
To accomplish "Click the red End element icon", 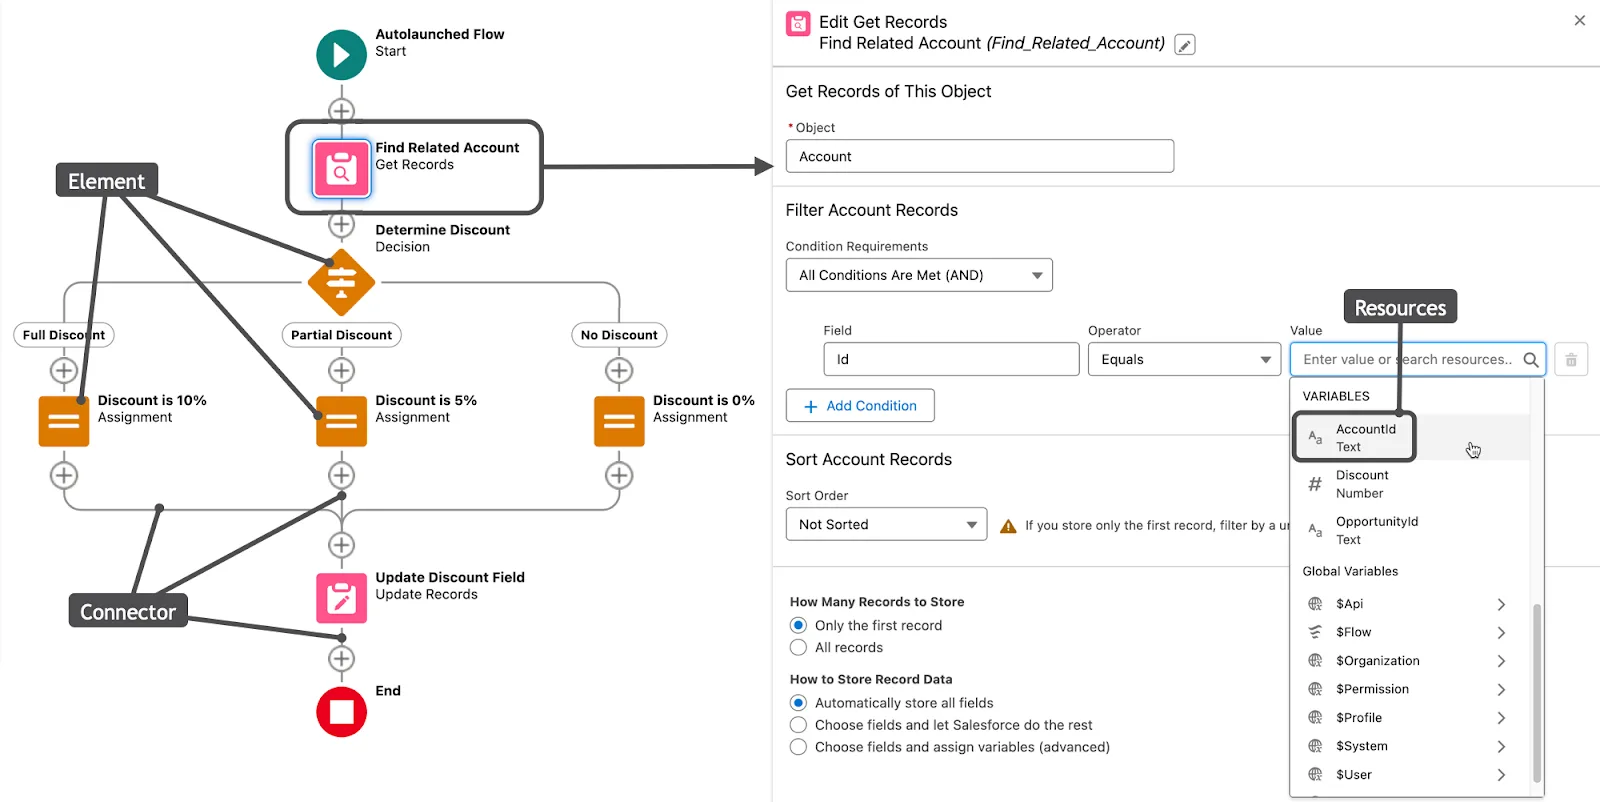I will [x=341, y=712].
